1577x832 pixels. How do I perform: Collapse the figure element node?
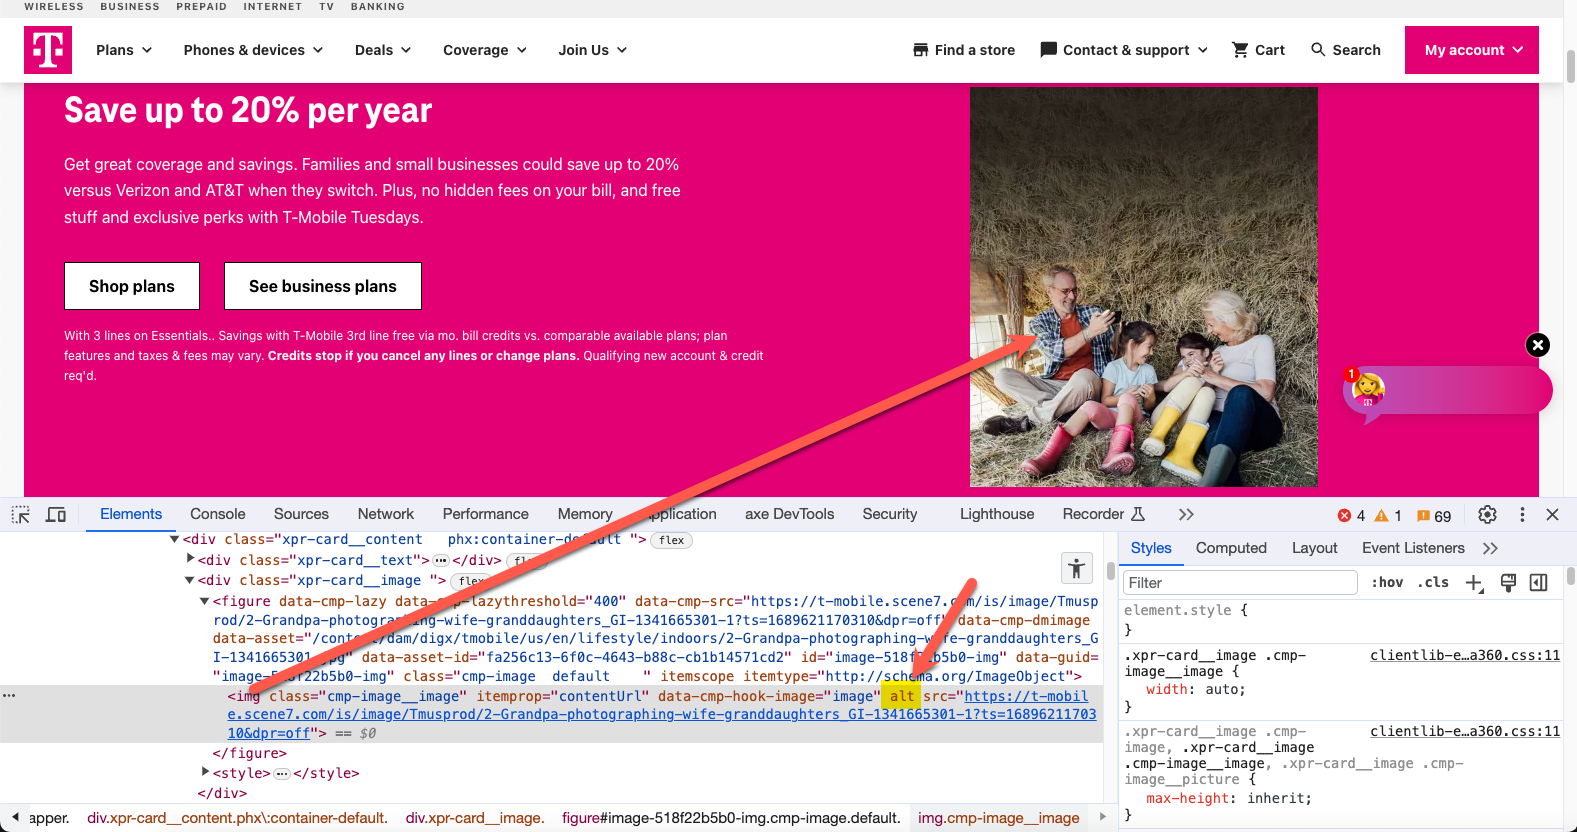tap(204, 601)
